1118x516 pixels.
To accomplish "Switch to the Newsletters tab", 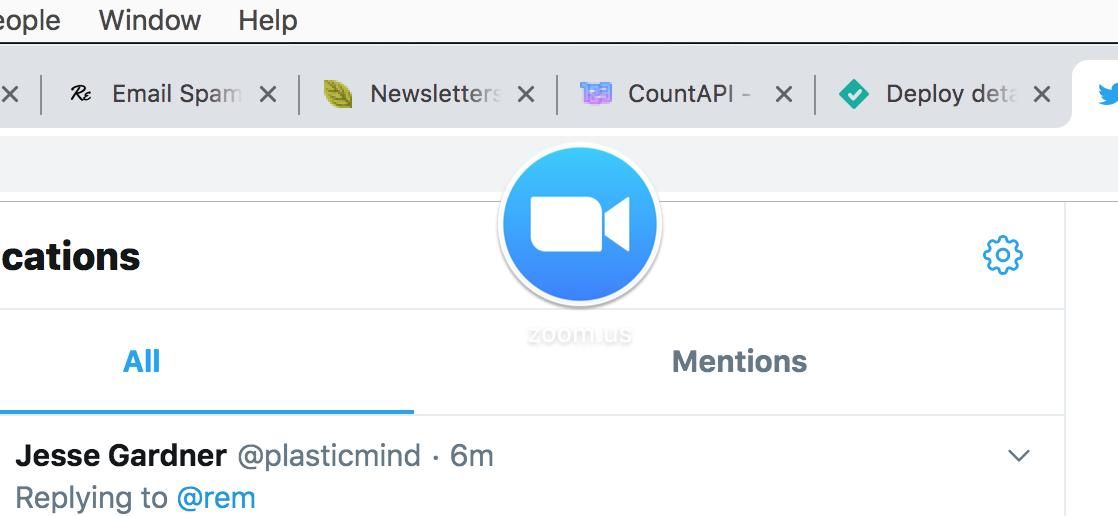I will coord(428,93).
